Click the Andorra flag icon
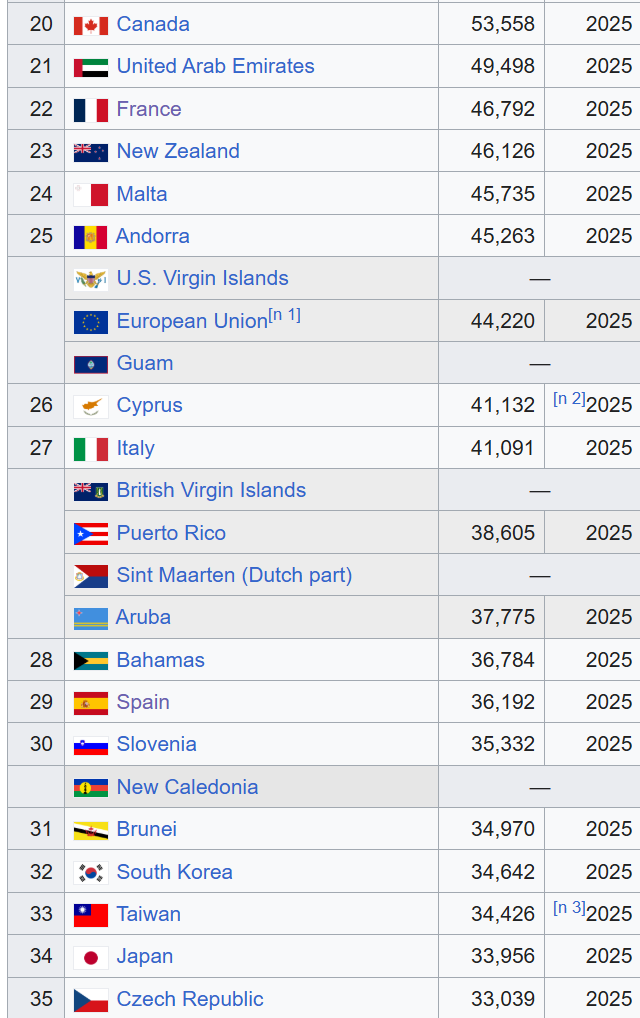640x1018 pixels. tap(90, 236)
